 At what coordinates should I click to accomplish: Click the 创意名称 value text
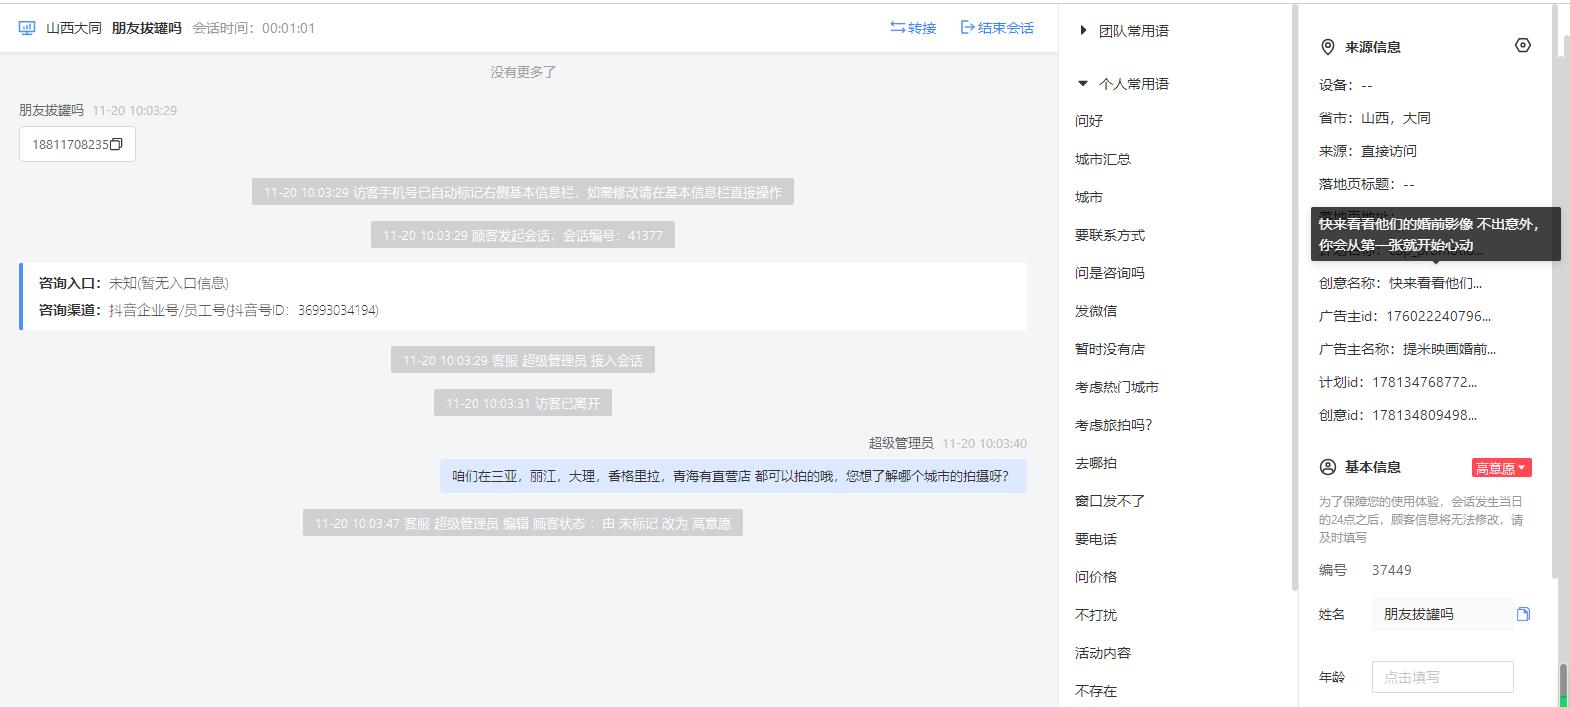click(x=1435, y=283)
